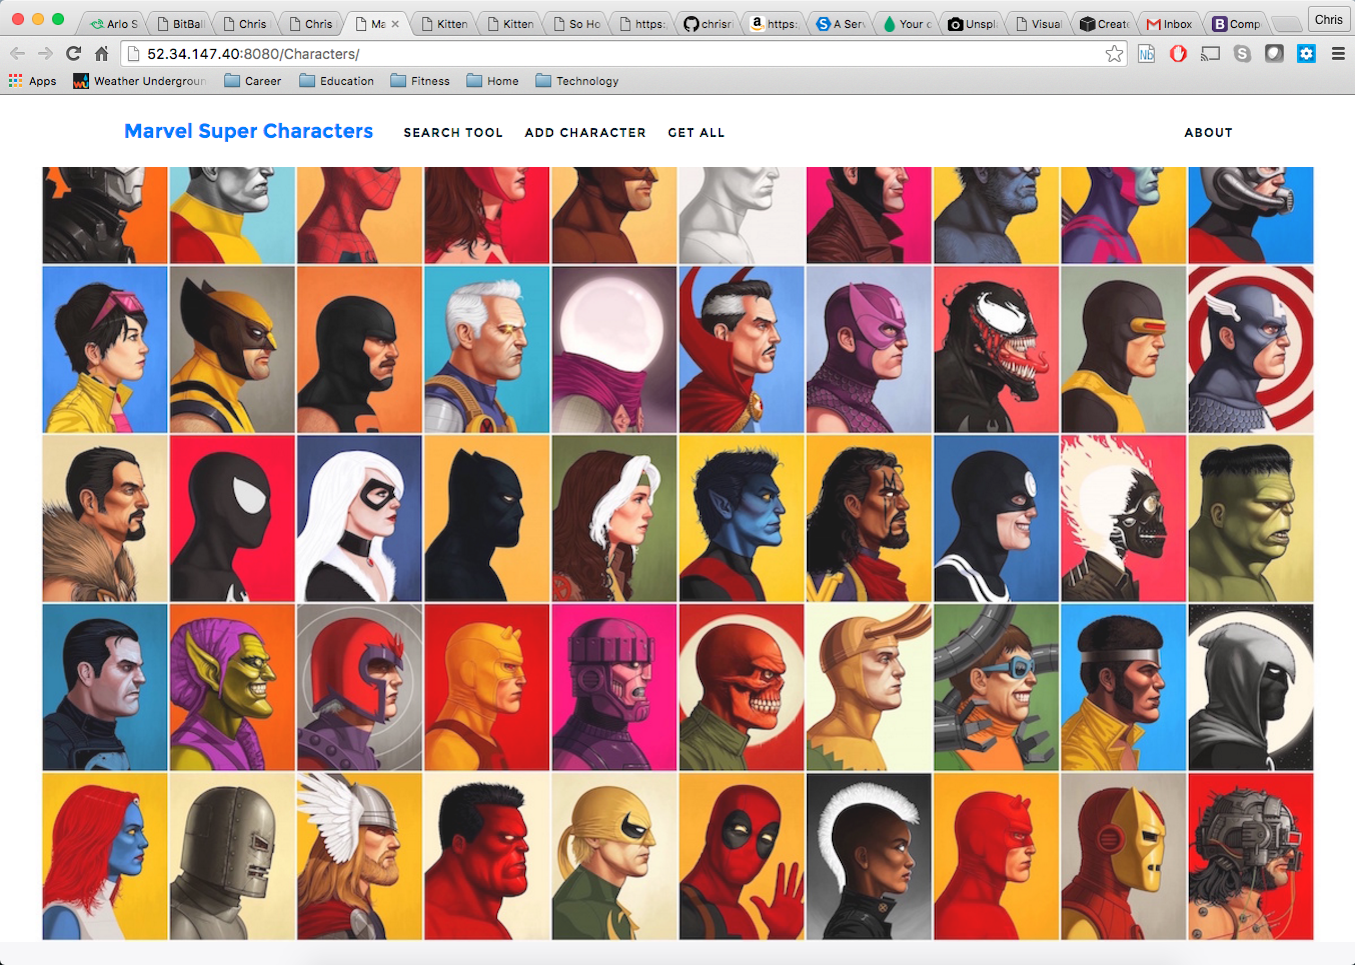Viewport: 1355px width, 965px height.
Task: Open the SEARCH TOOL page
Action: click(453, 132)
